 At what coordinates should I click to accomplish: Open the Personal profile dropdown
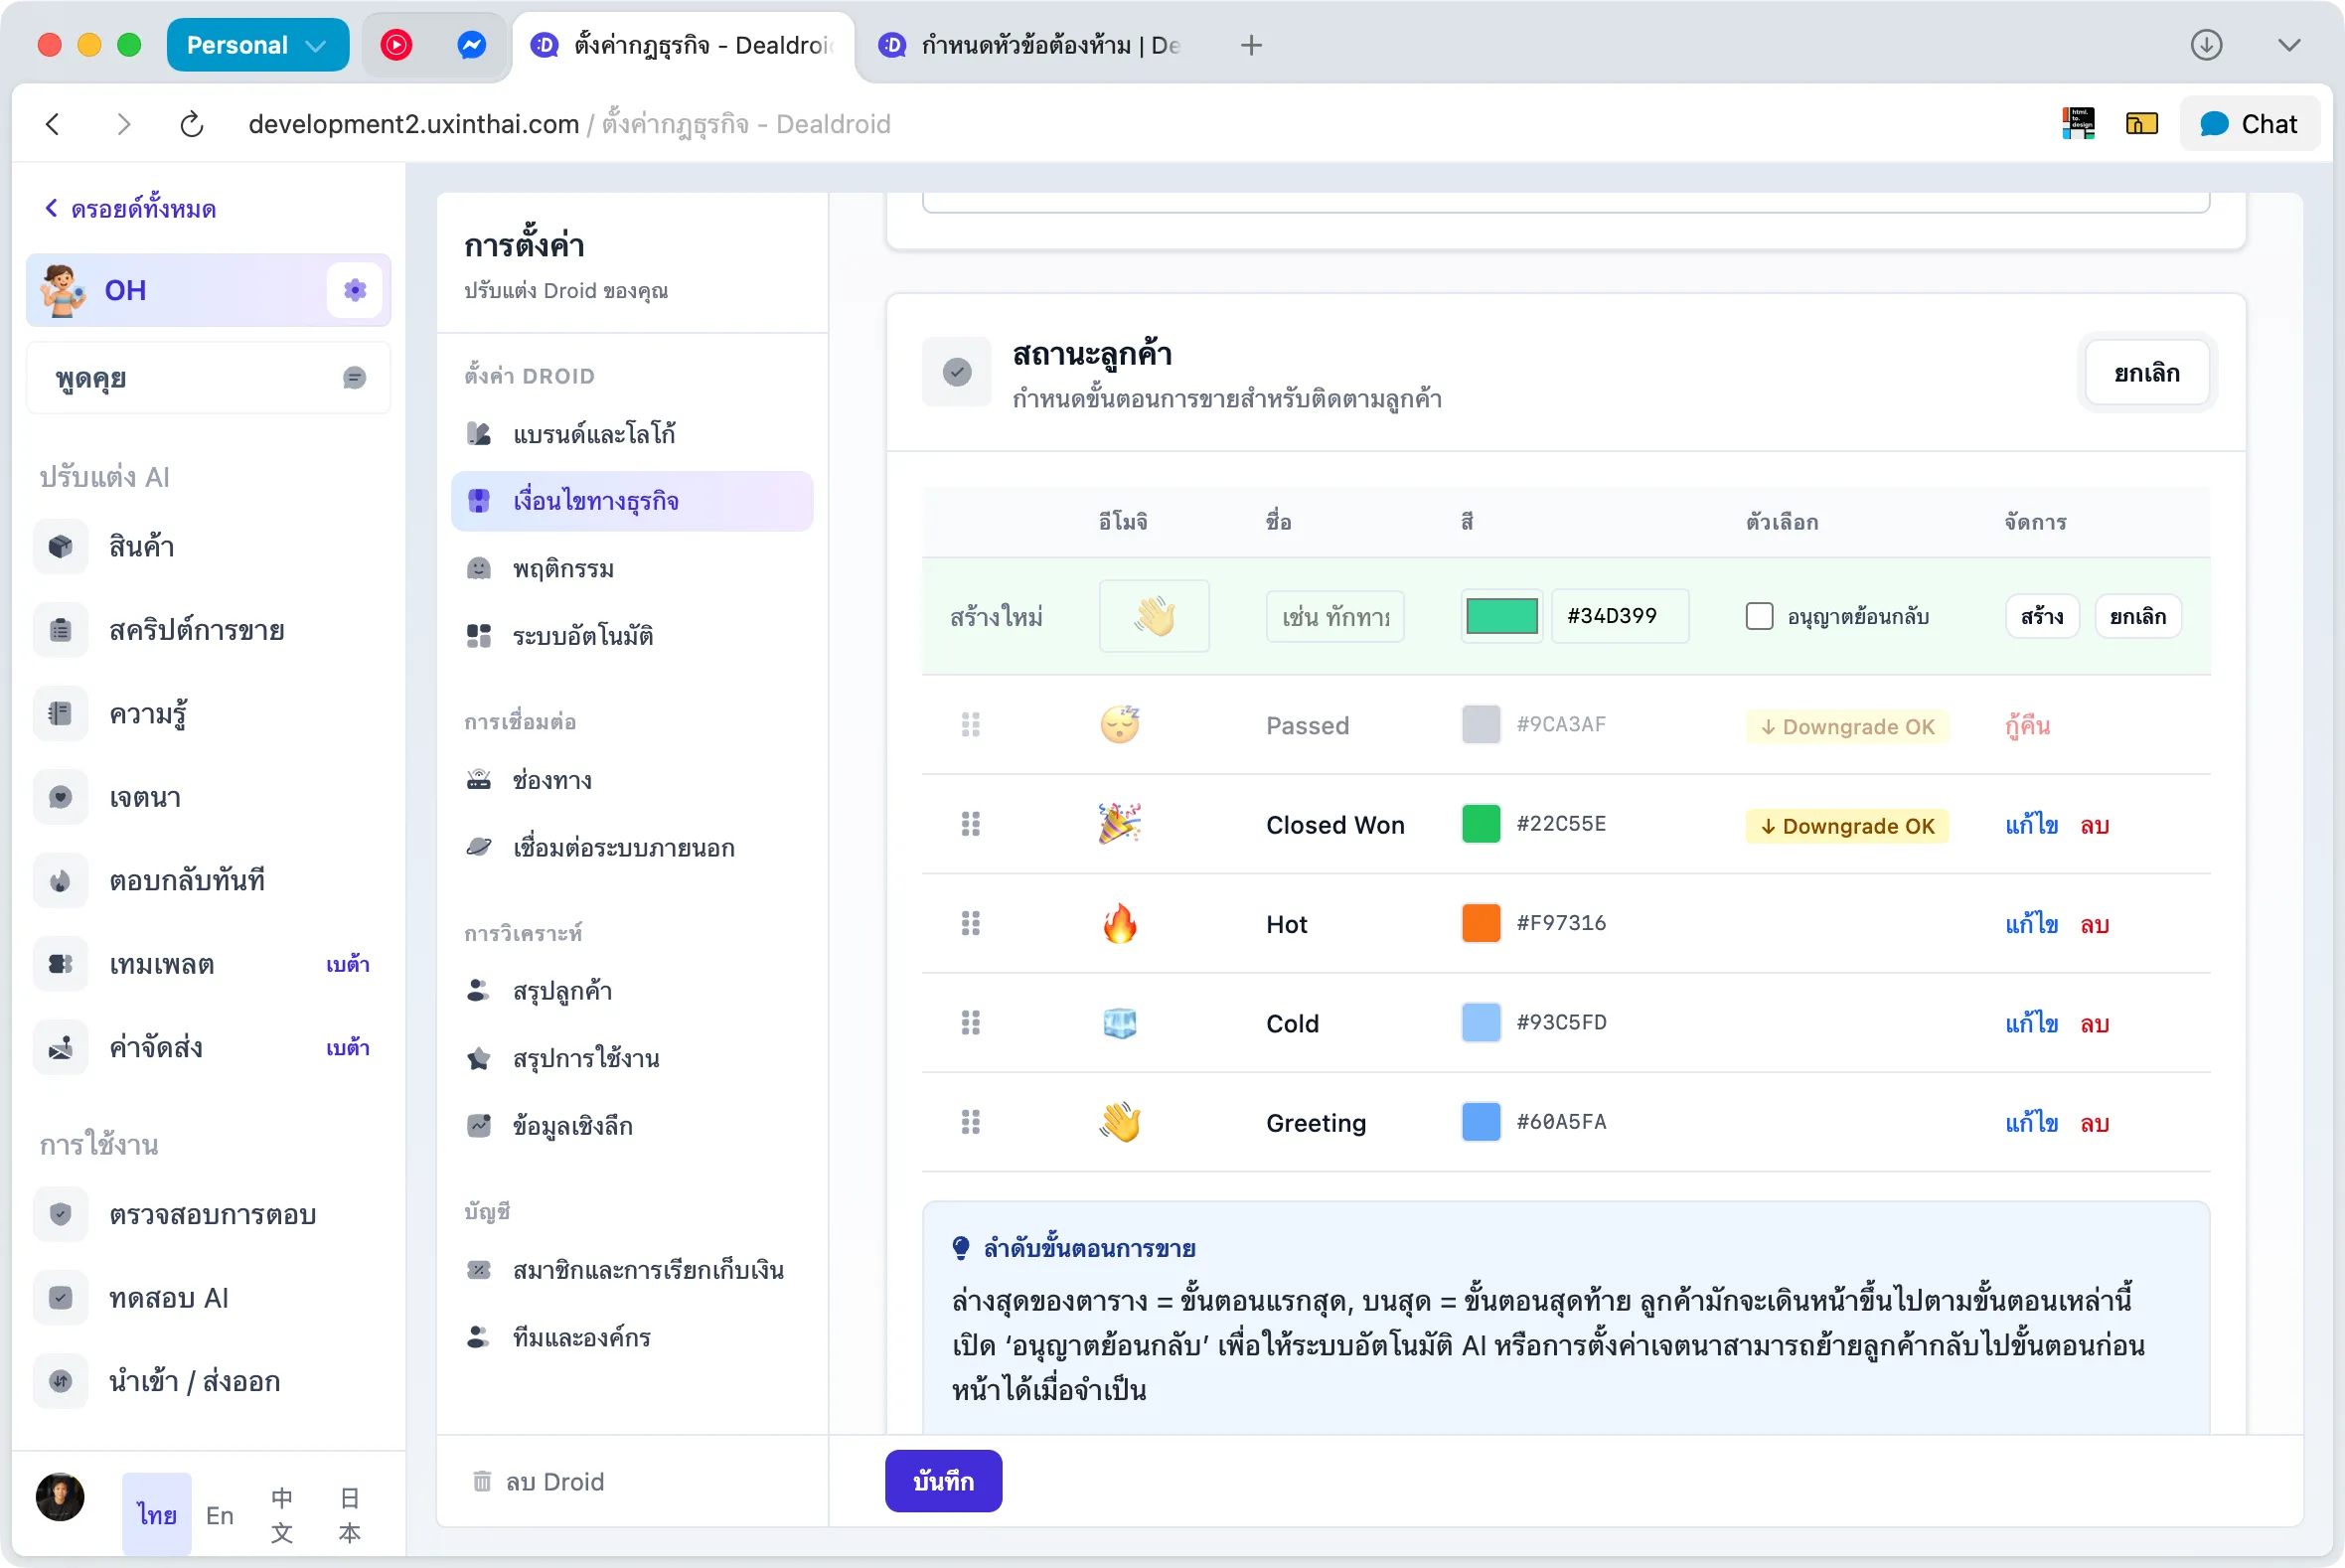257,44
